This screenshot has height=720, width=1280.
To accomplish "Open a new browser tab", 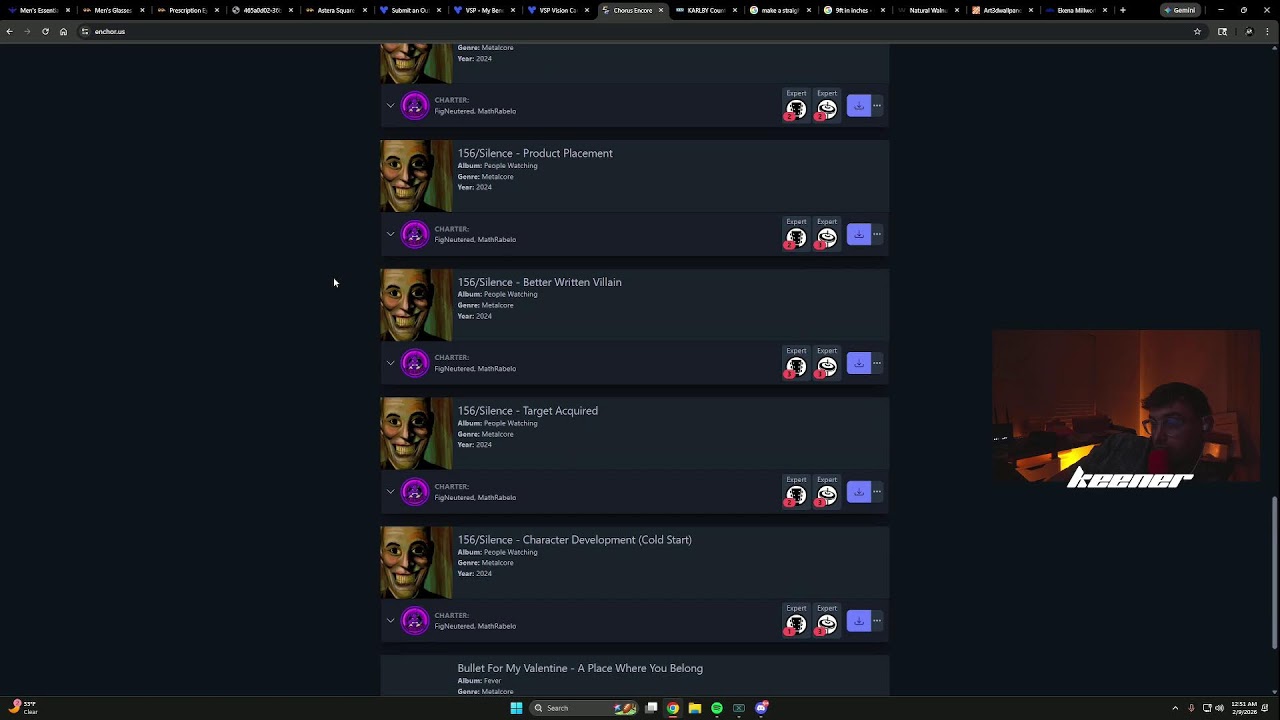I will [x=1123, y=10].
